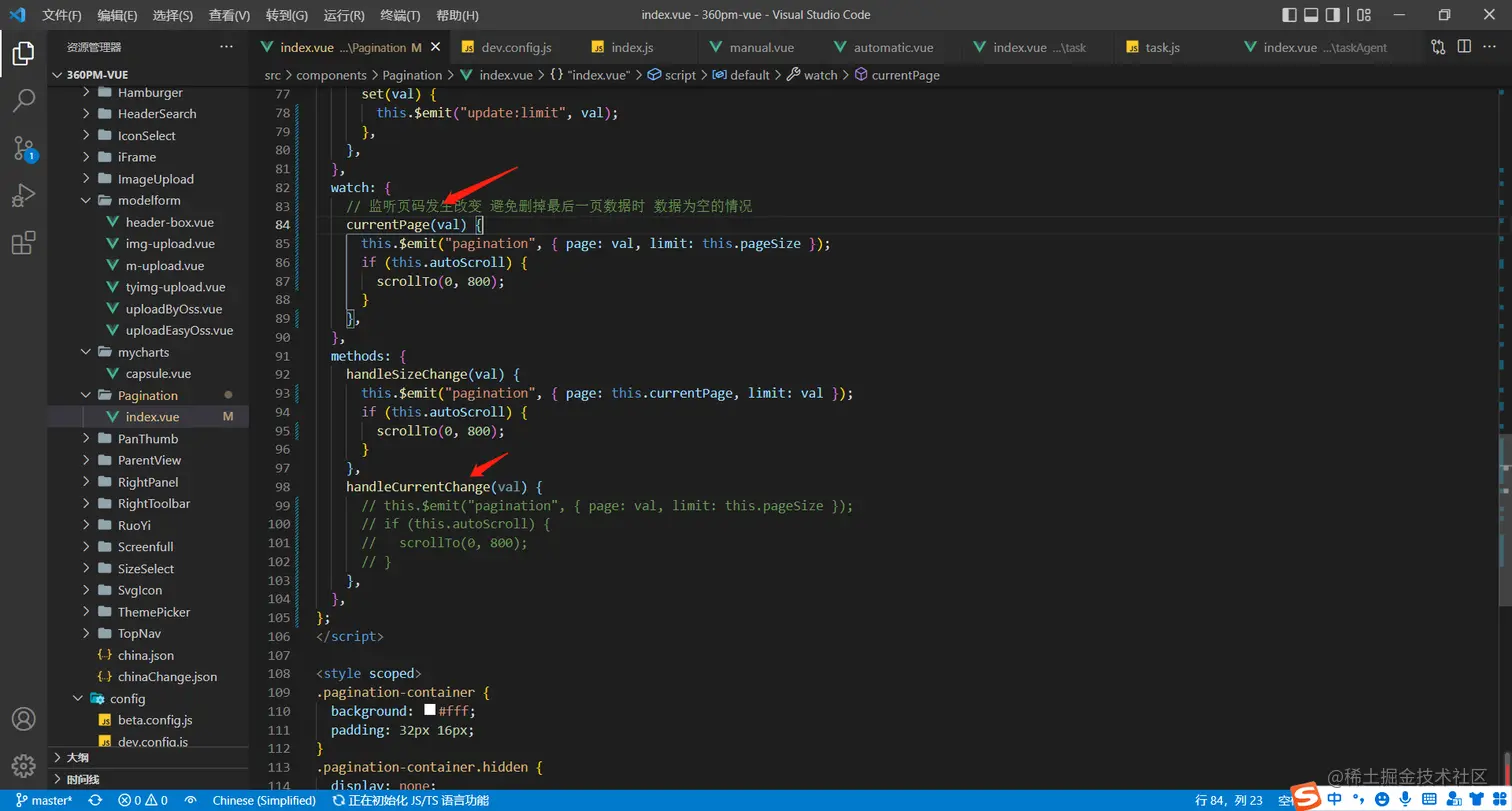Expand the modelform folder in explorer
Viewport: 1512px width, 811px height.
point(149,200)
